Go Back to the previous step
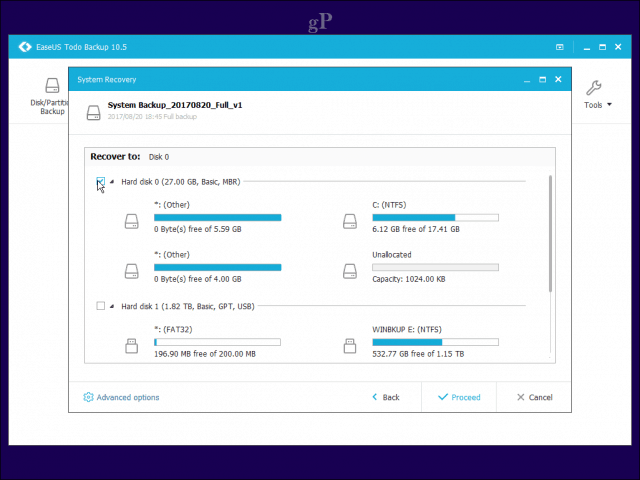 (x=386, y=397)
